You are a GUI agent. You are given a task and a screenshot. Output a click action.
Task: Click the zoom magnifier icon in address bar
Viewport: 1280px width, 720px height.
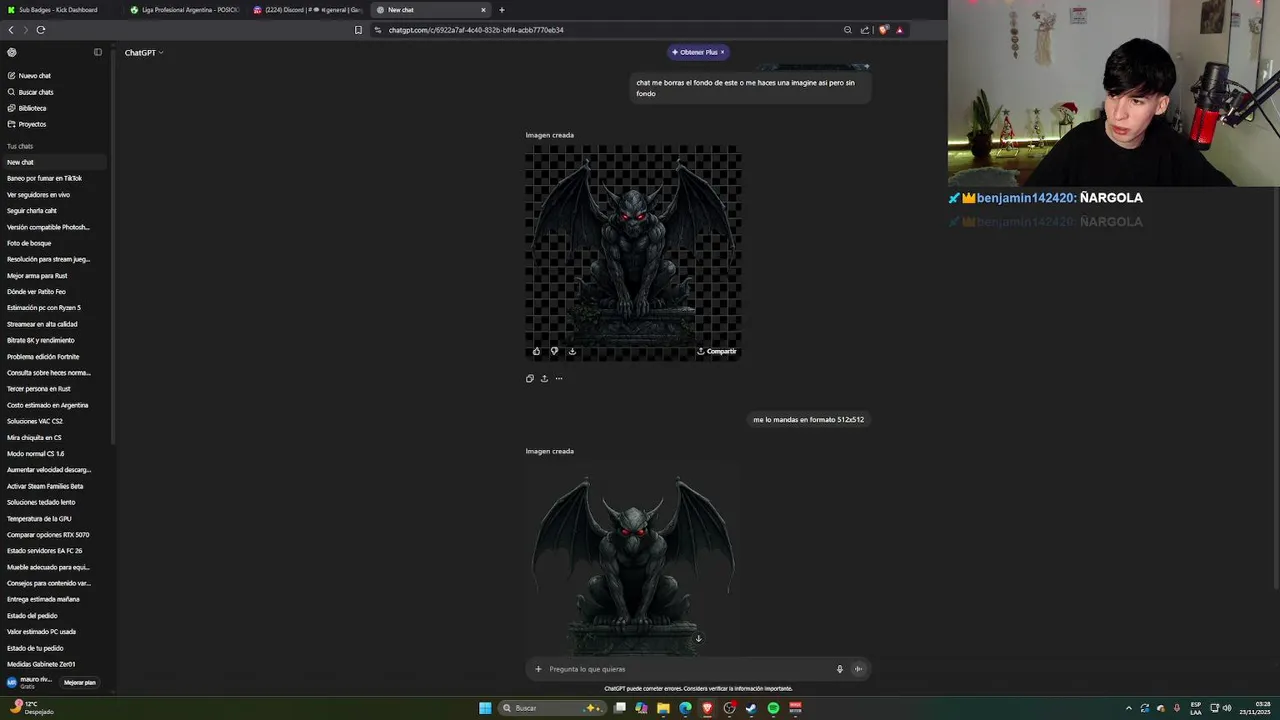tap(848, 30)
